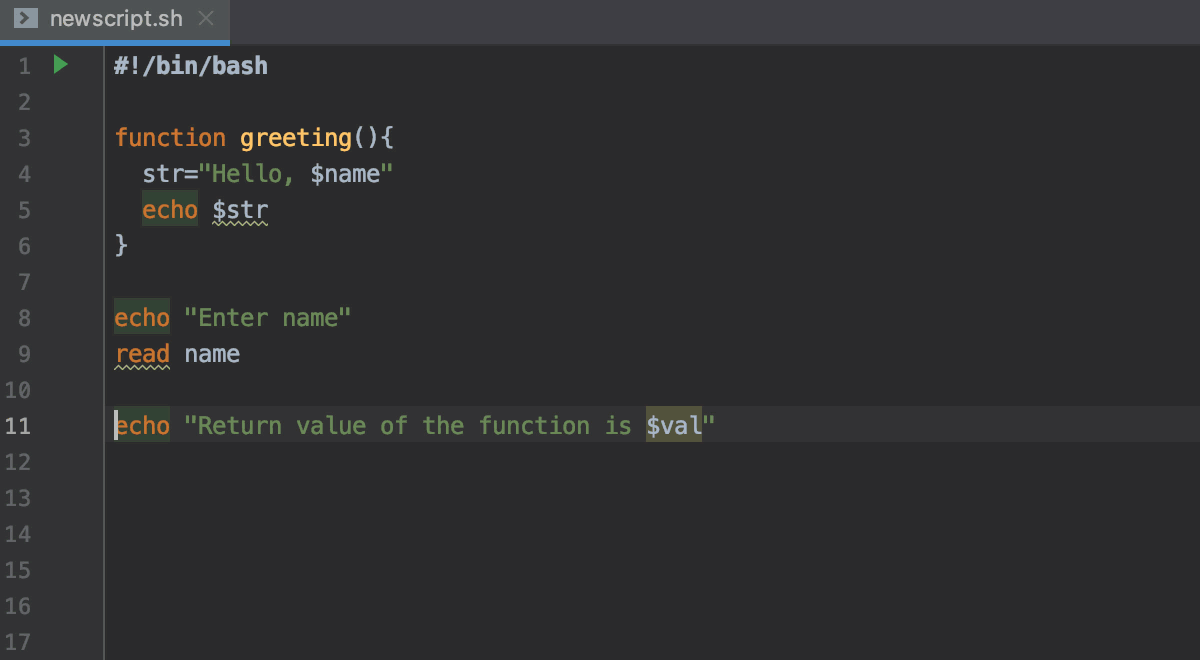Click the underlined $str warning on line 5
1200x660 pixels.
[x=240, y=210]
